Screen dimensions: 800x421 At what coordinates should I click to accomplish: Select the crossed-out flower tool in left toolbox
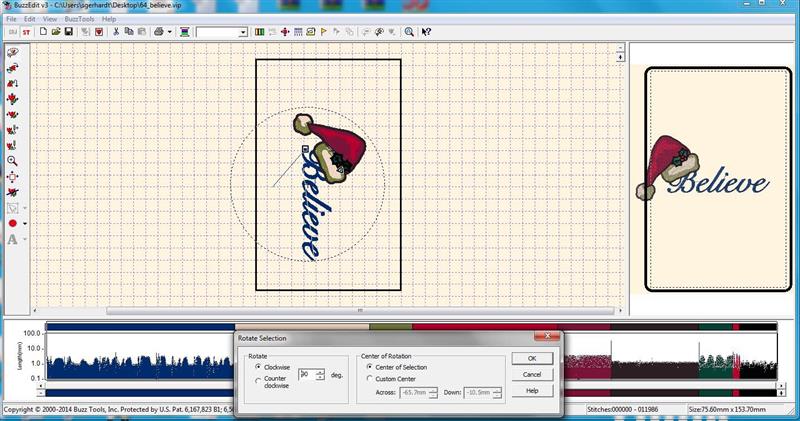(13, 192)
